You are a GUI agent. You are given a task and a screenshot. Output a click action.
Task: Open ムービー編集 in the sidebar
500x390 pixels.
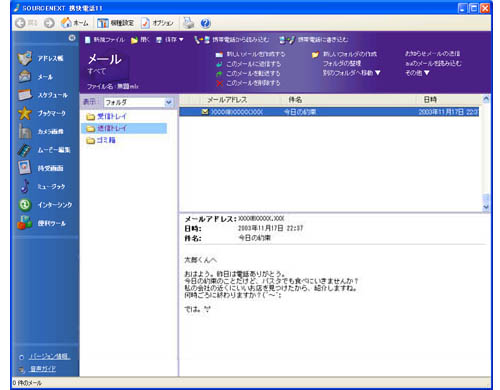click(44, 150)
